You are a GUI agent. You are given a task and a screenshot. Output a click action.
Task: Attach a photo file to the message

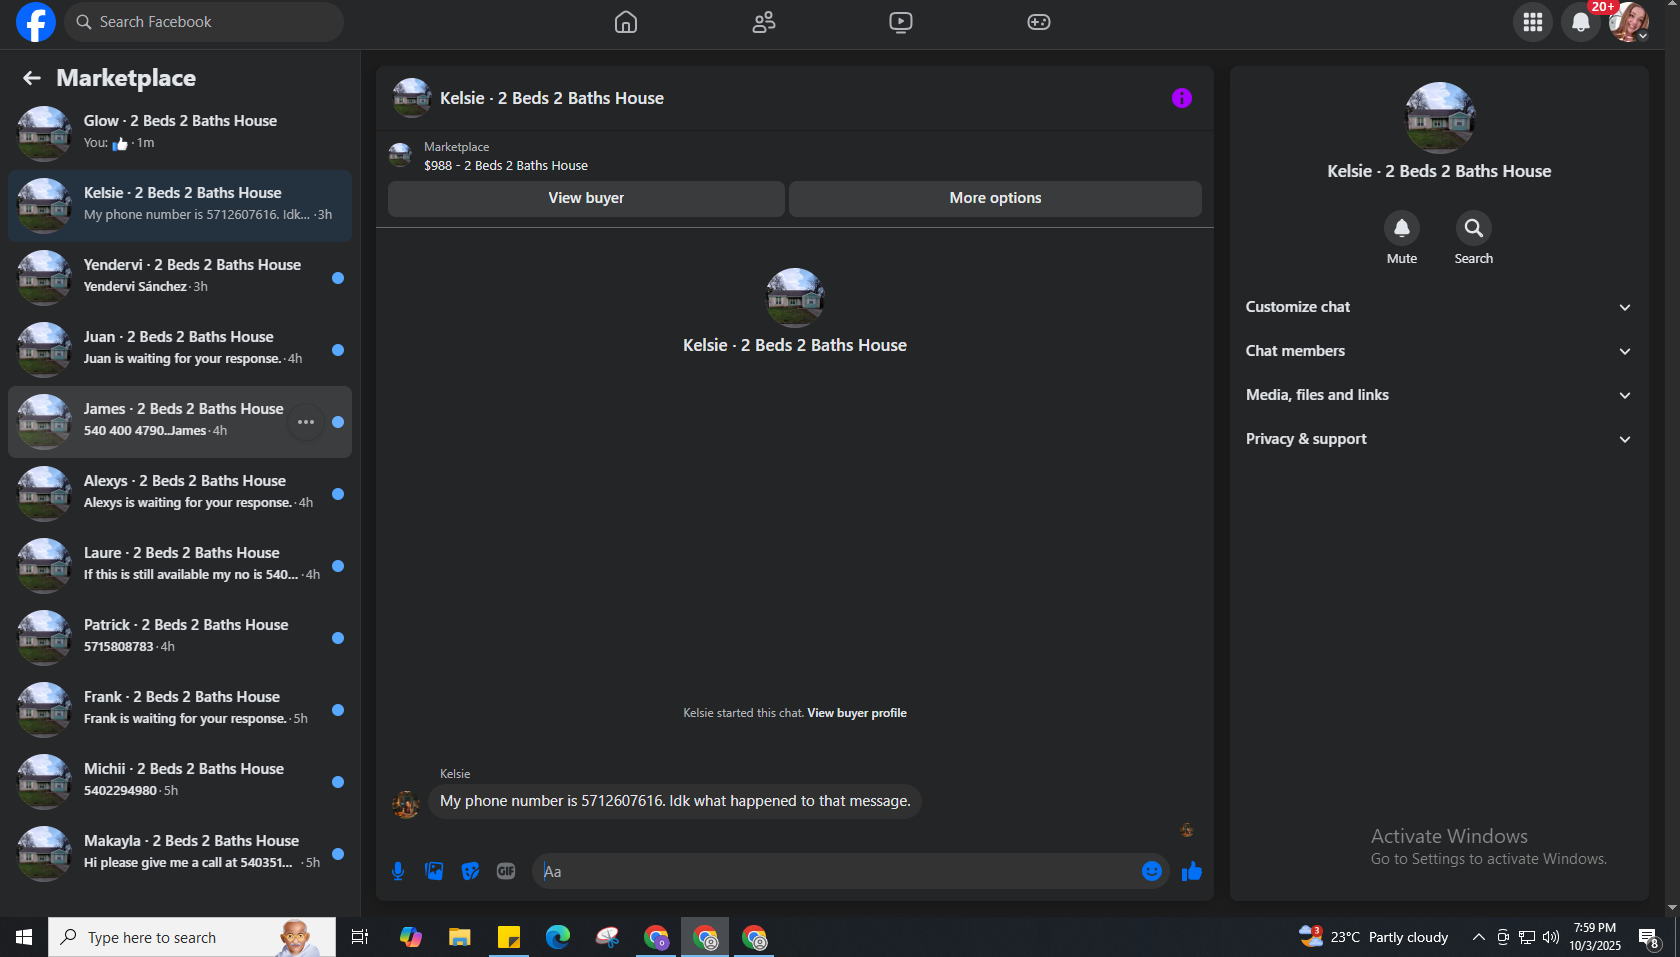434,871
